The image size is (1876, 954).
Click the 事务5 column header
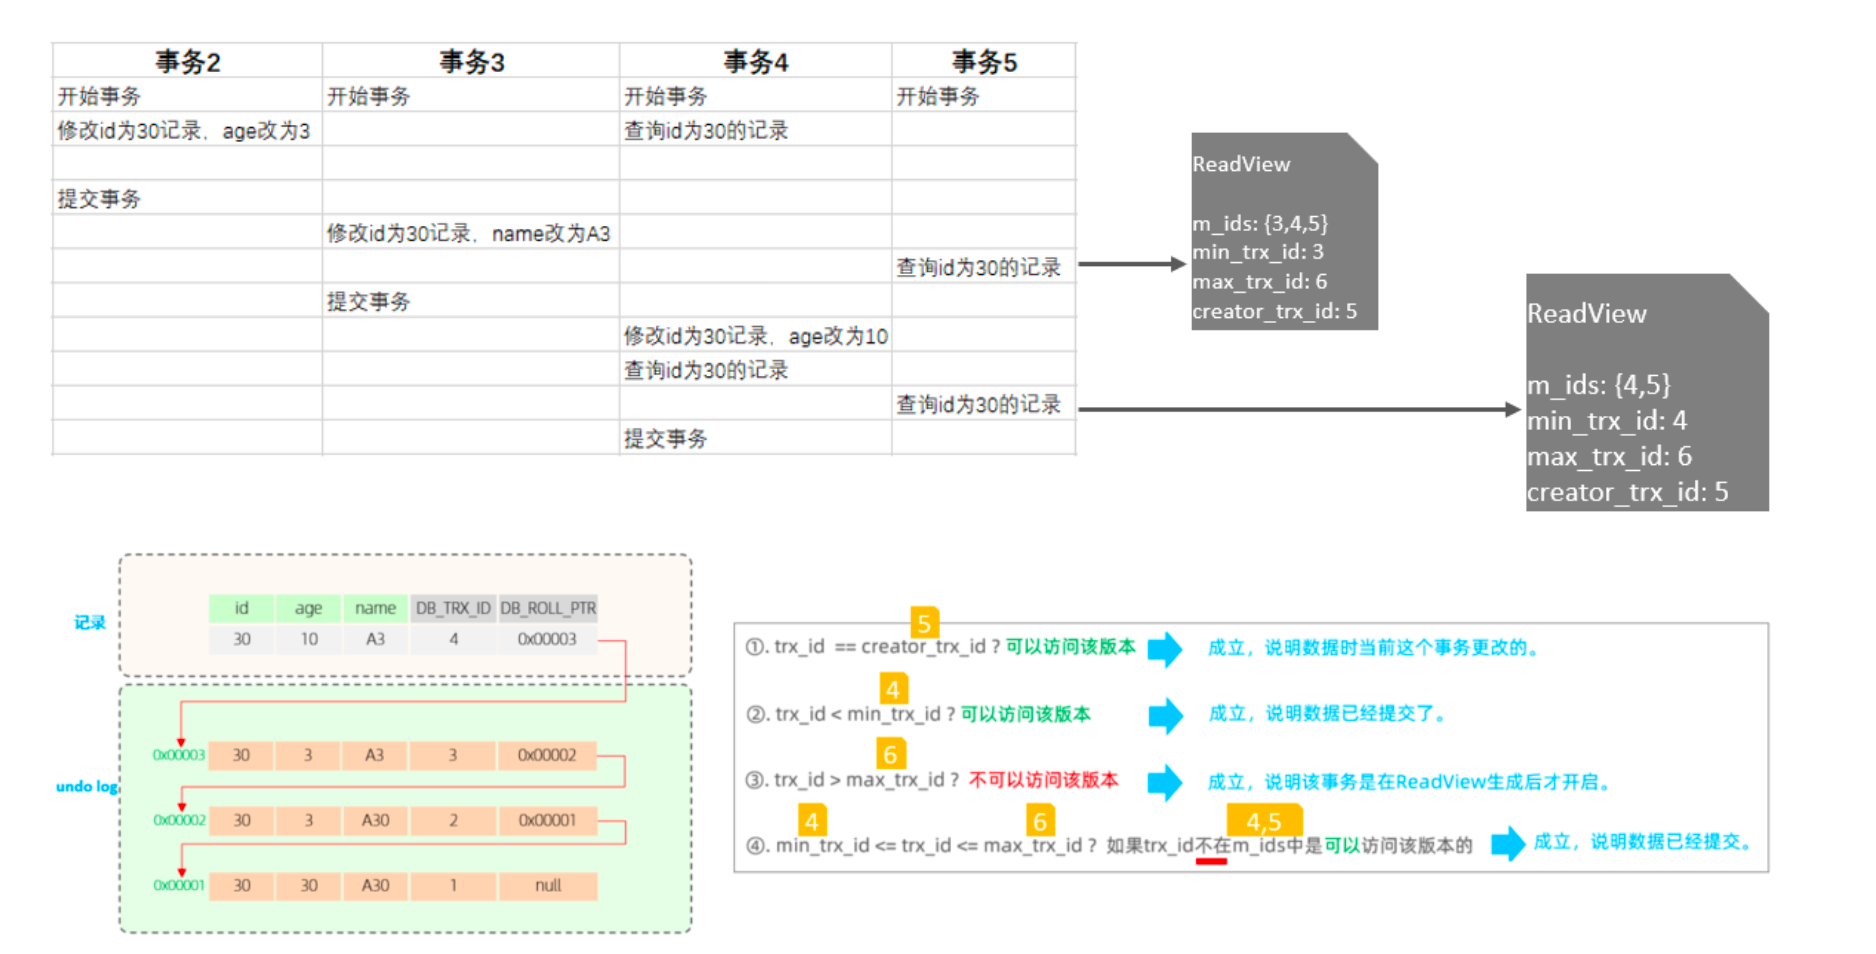pyautogui.click(x=984, y=61)
